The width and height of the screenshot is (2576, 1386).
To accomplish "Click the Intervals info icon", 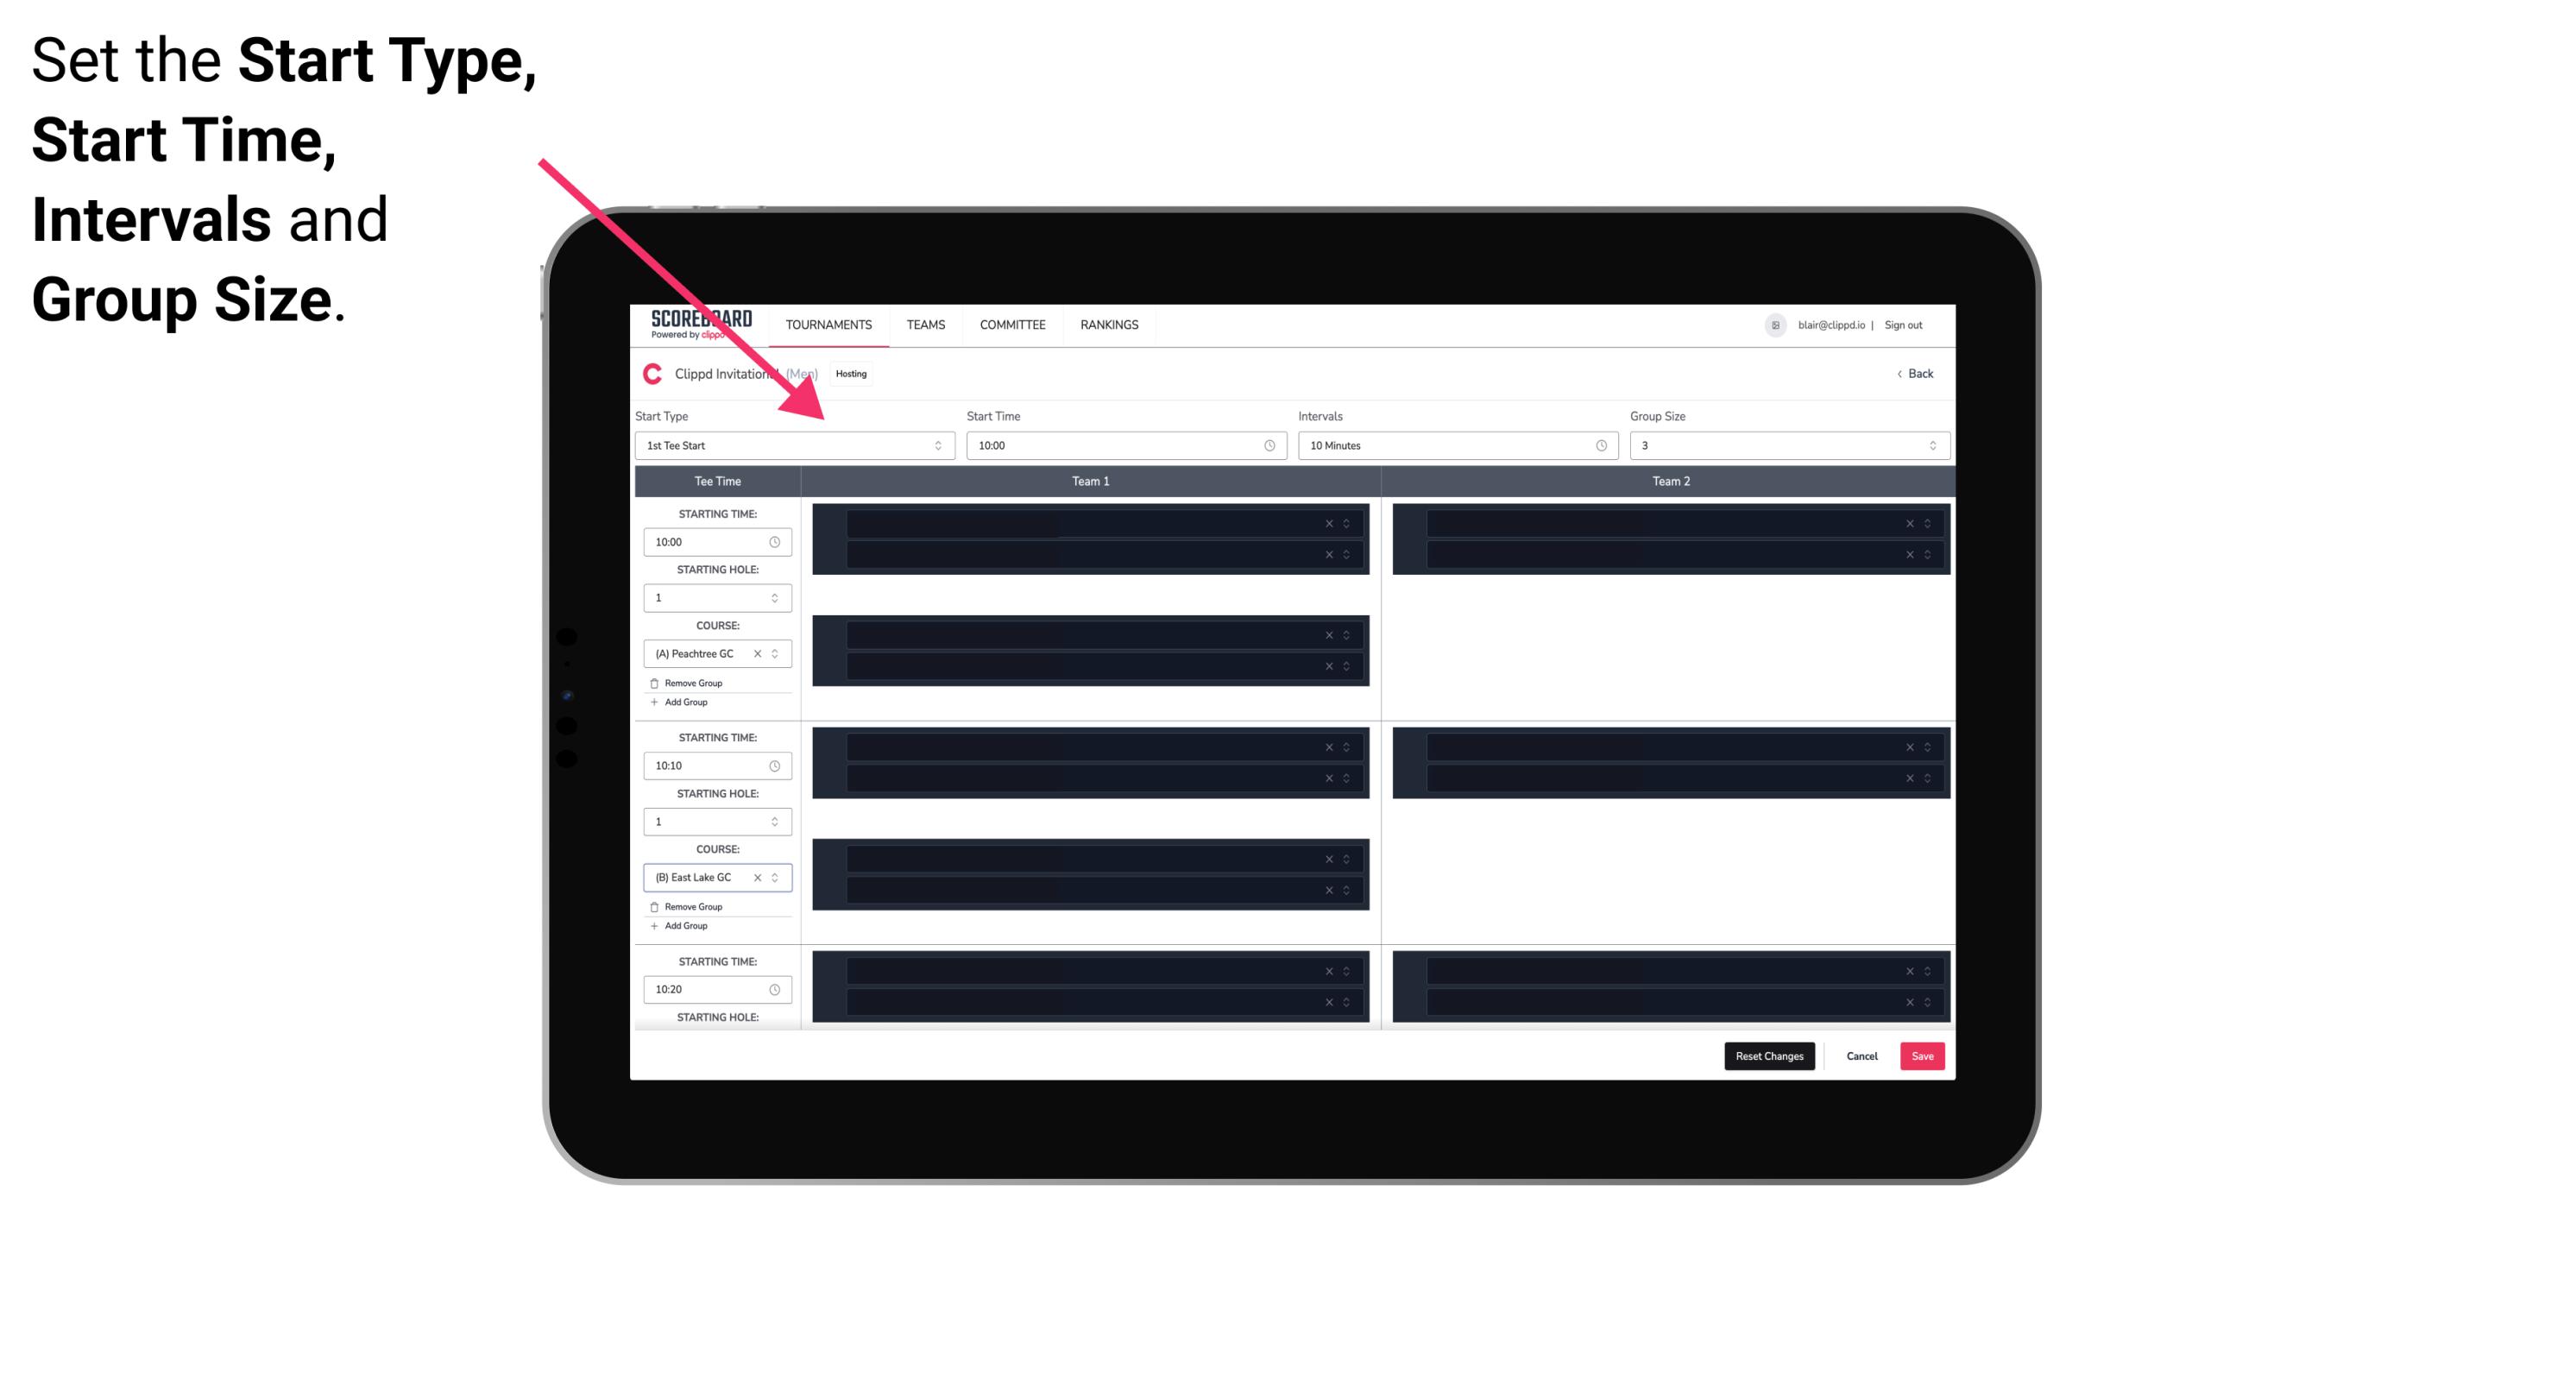I will [x=1600, y=445].
